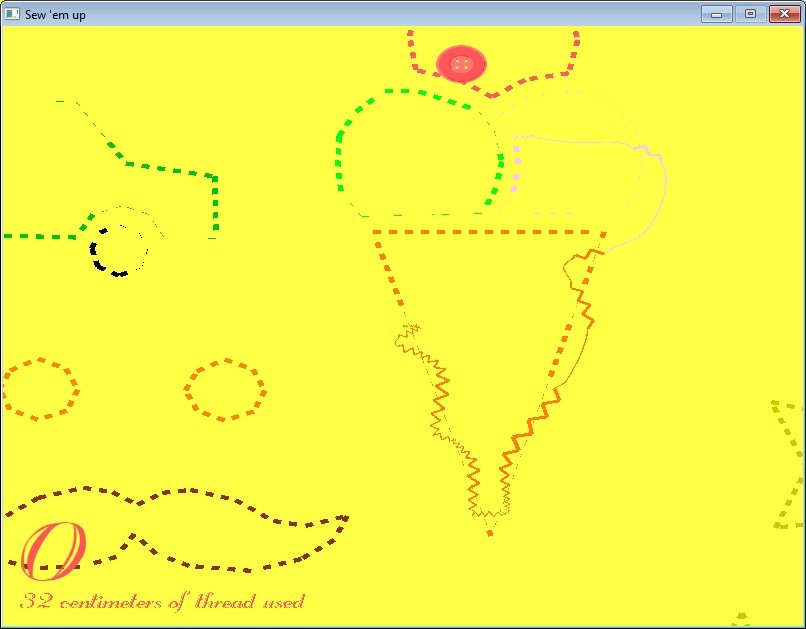The height and width of the screenshot is (629, 806).
Task: Click the large red zero score
Action: coord(52,552)
